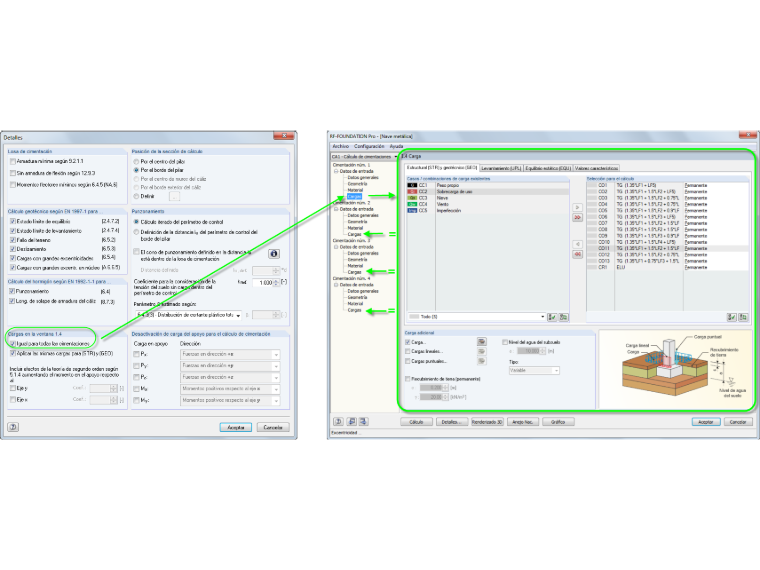Enable Cargas lineales checkbox
Screen dimensions: 760x570
pyautogui.click(x=408, y=351)
